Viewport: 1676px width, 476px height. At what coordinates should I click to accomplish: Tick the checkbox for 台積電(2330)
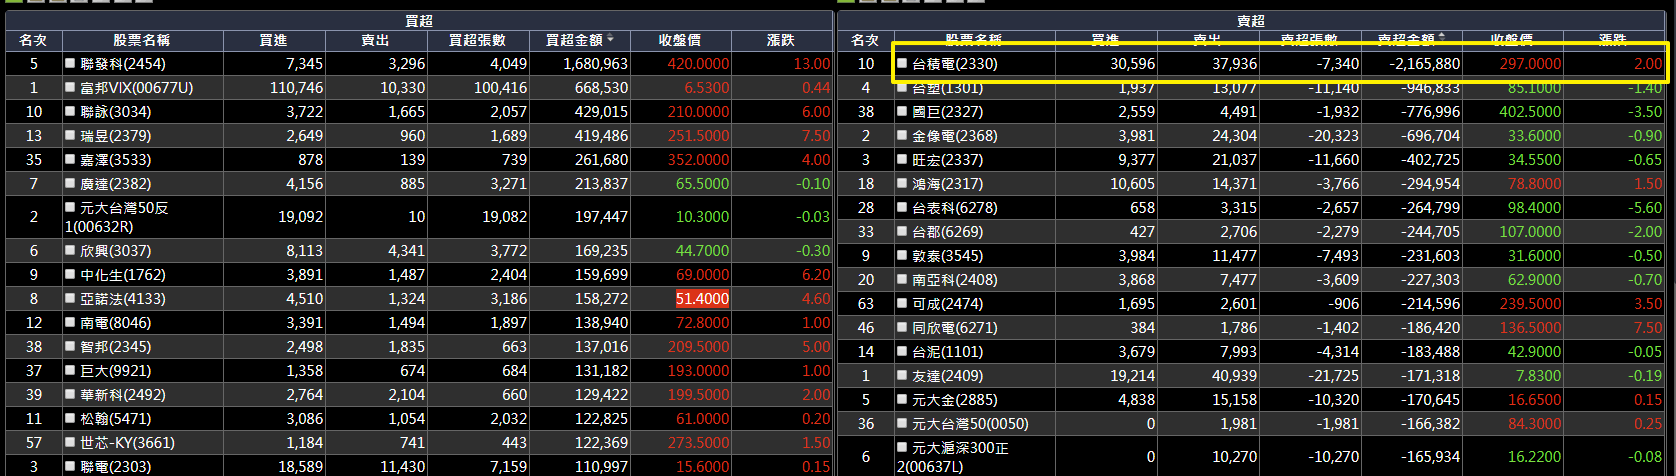click(902, 63)
